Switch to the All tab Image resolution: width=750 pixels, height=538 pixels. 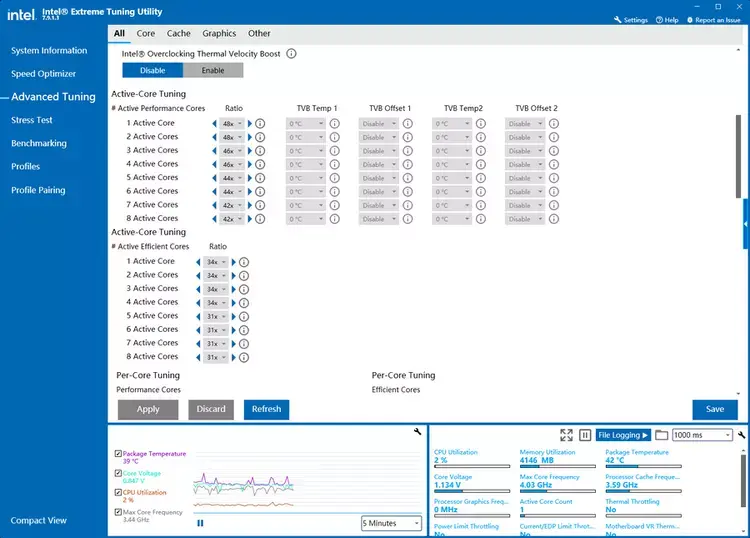click(119, 33)
